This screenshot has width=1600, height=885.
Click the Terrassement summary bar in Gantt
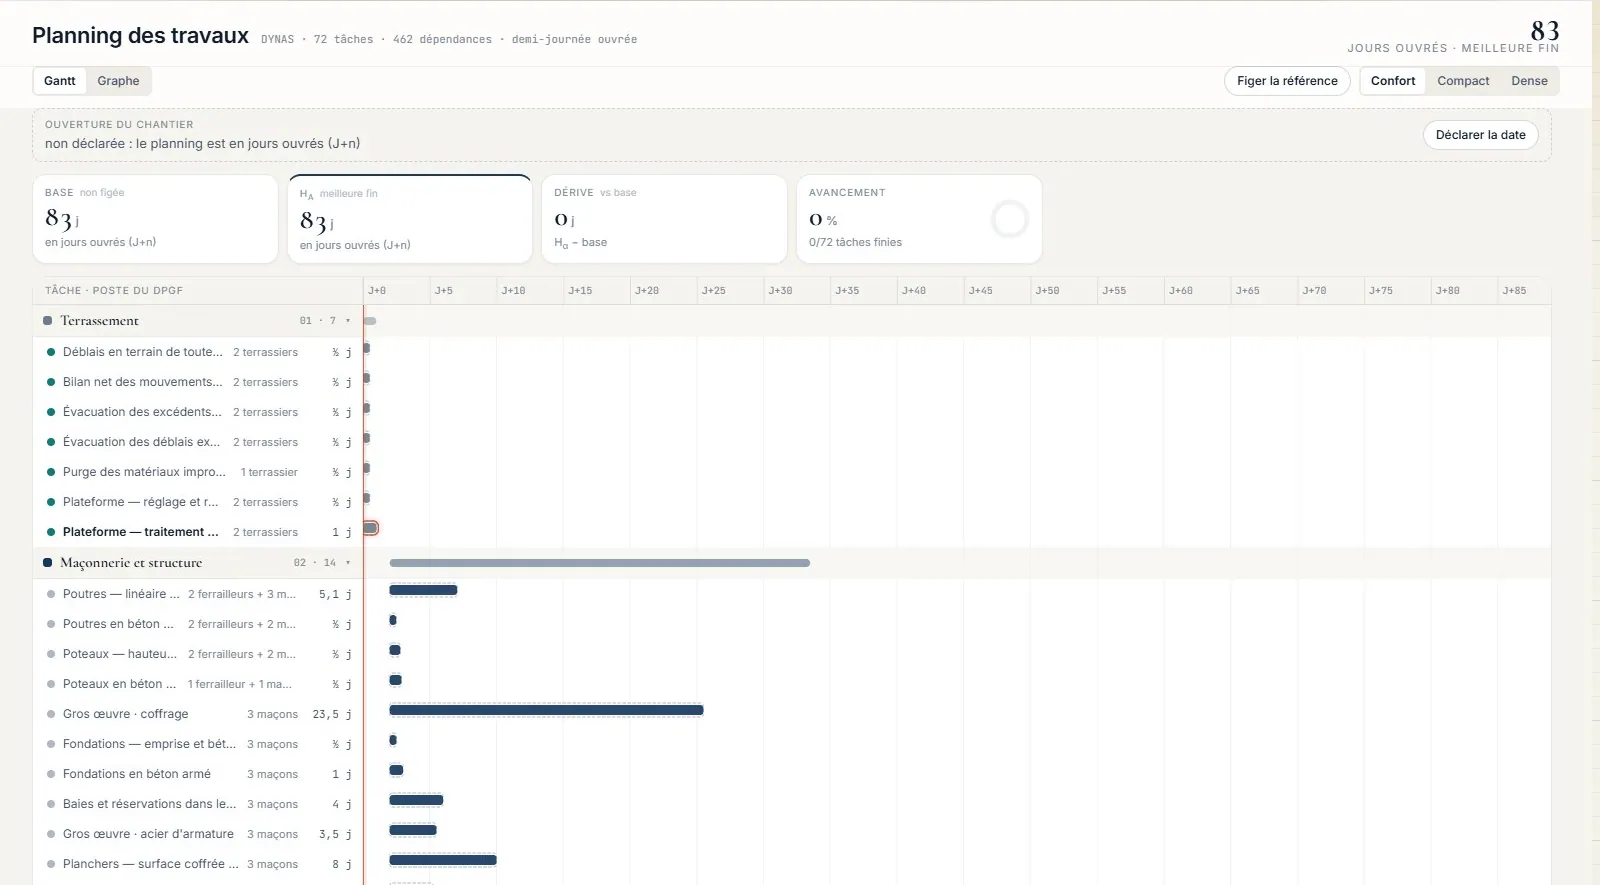[x=370, y=321]
